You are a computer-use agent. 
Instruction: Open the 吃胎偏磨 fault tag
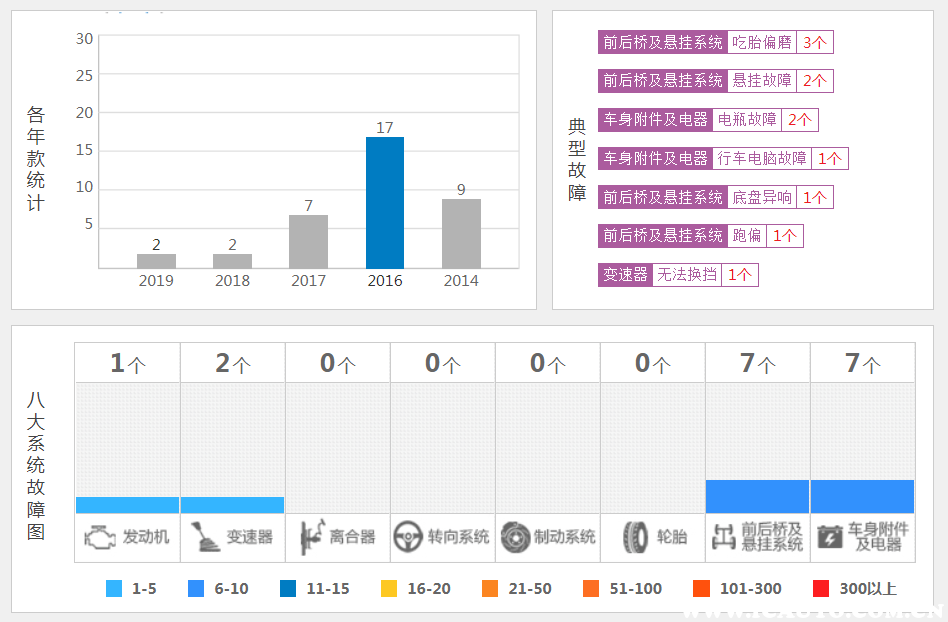tap(762, 42)
